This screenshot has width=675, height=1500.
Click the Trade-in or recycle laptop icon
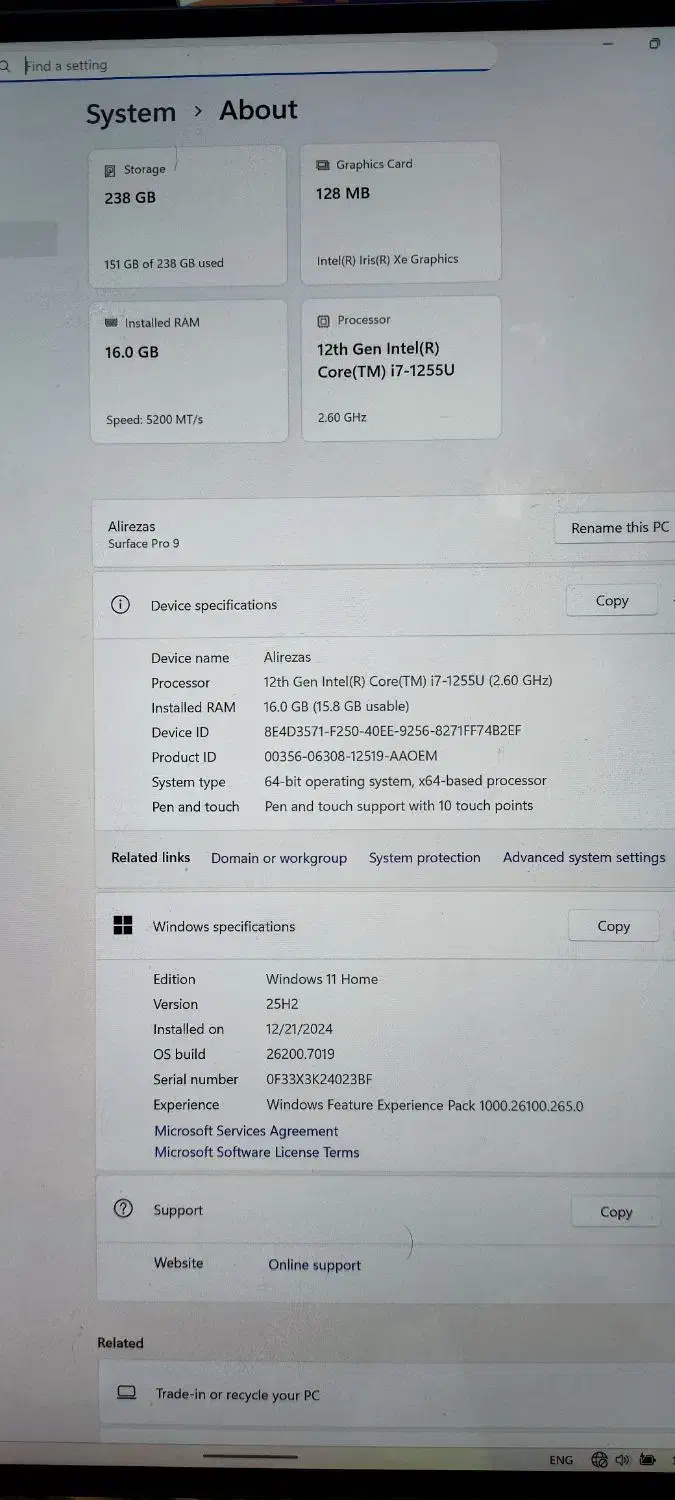pyautogui.click(x=126, y=1393)
